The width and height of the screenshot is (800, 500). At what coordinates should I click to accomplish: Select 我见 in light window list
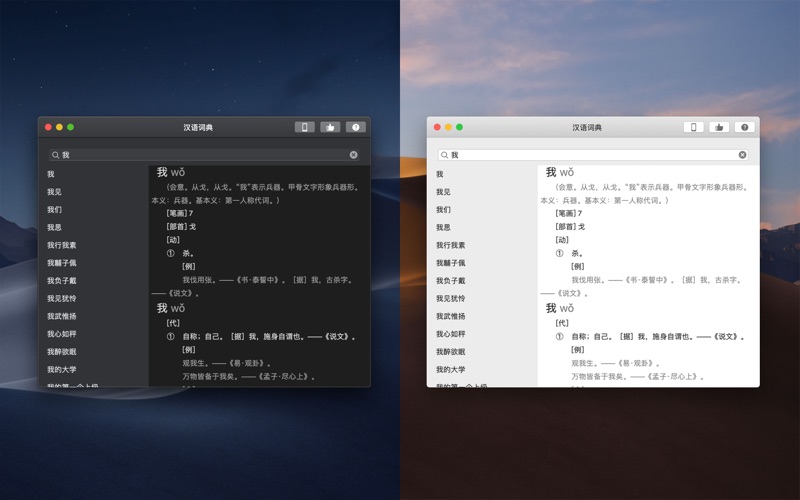(x=443, y=192)
